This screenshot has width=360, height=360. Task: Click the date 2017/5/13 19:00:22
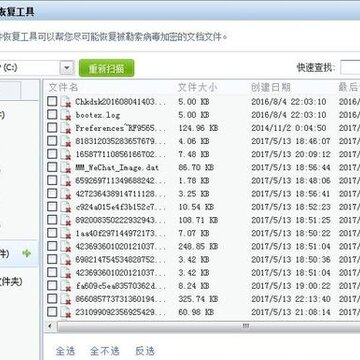tap(291, 286)
